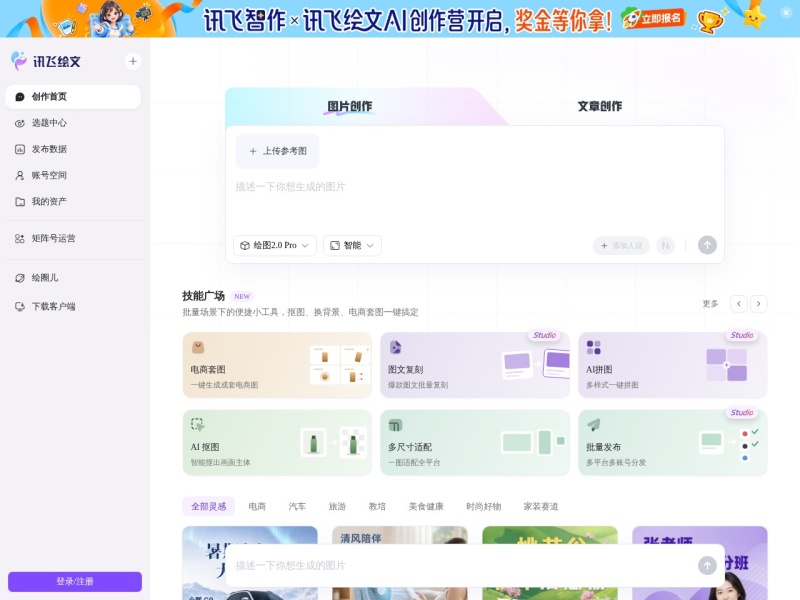This screenshot has width=800, height=600.
Task: Open the parameter settings sliders icon
Action: (665, 245)
